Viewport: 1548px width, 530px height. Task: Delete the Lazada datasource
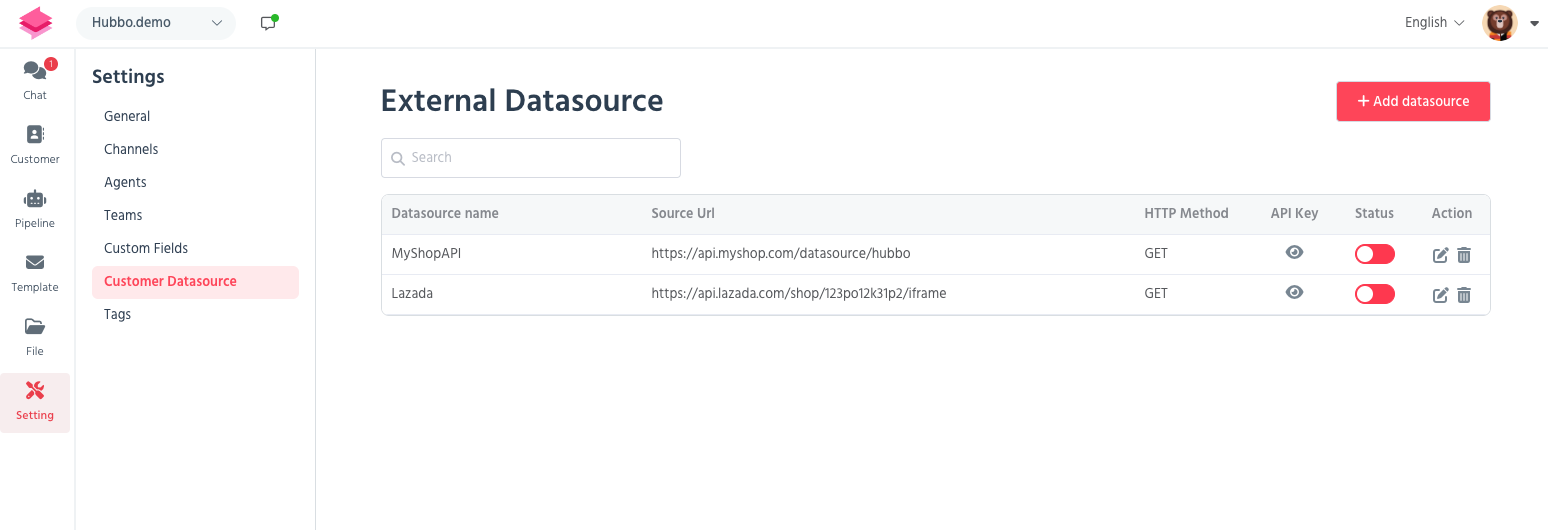point(1464,295)
